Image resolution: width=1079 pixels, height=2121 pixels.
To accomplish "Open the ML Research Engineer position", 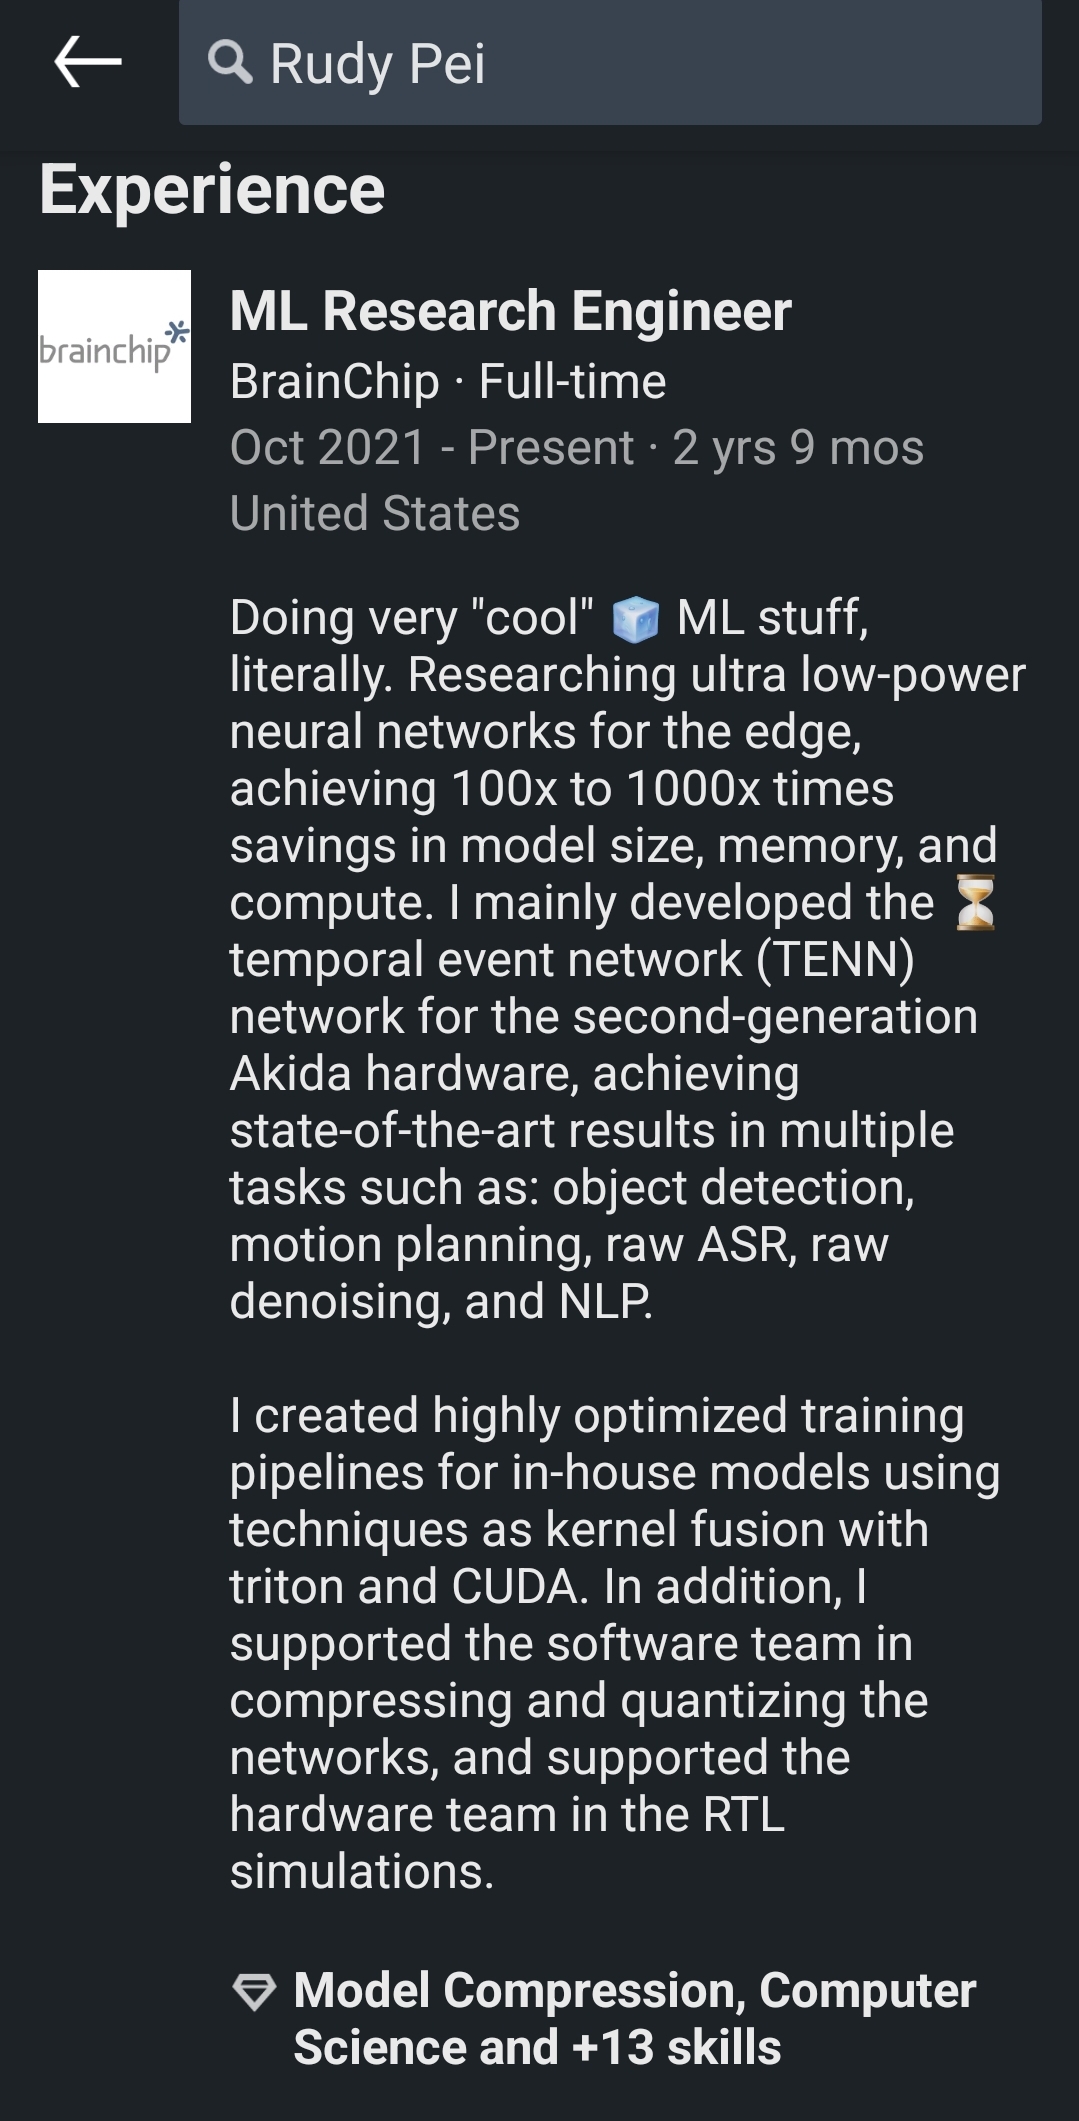I will pyautogui.click(x=510, y=310).
